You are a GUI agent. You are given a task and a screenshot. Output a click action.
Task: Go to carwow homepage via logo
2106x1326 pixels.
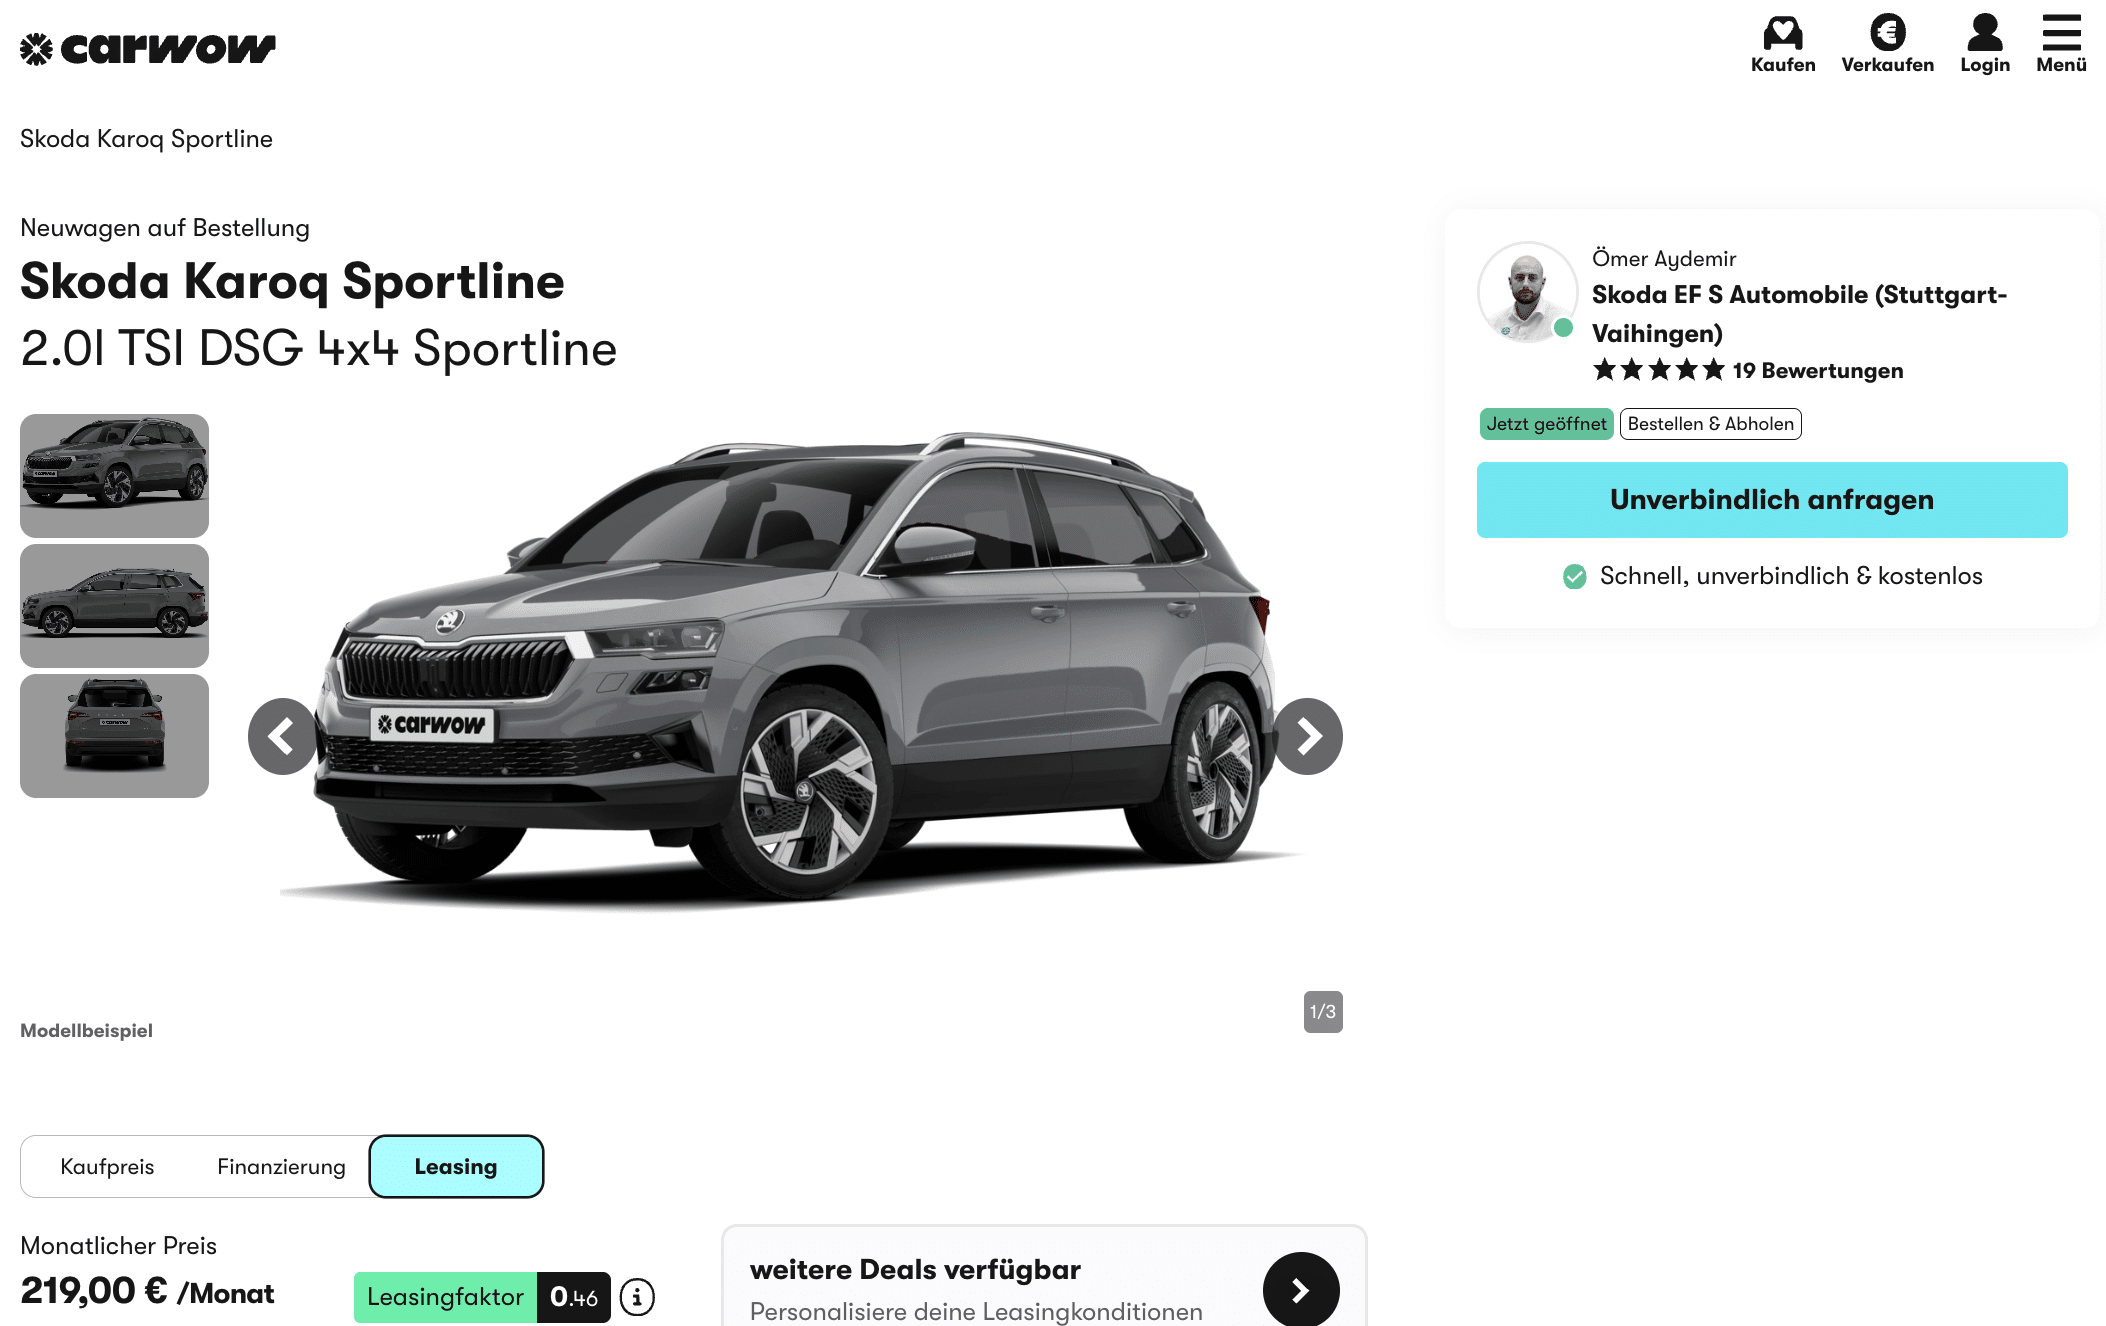[x=148, y=48]
